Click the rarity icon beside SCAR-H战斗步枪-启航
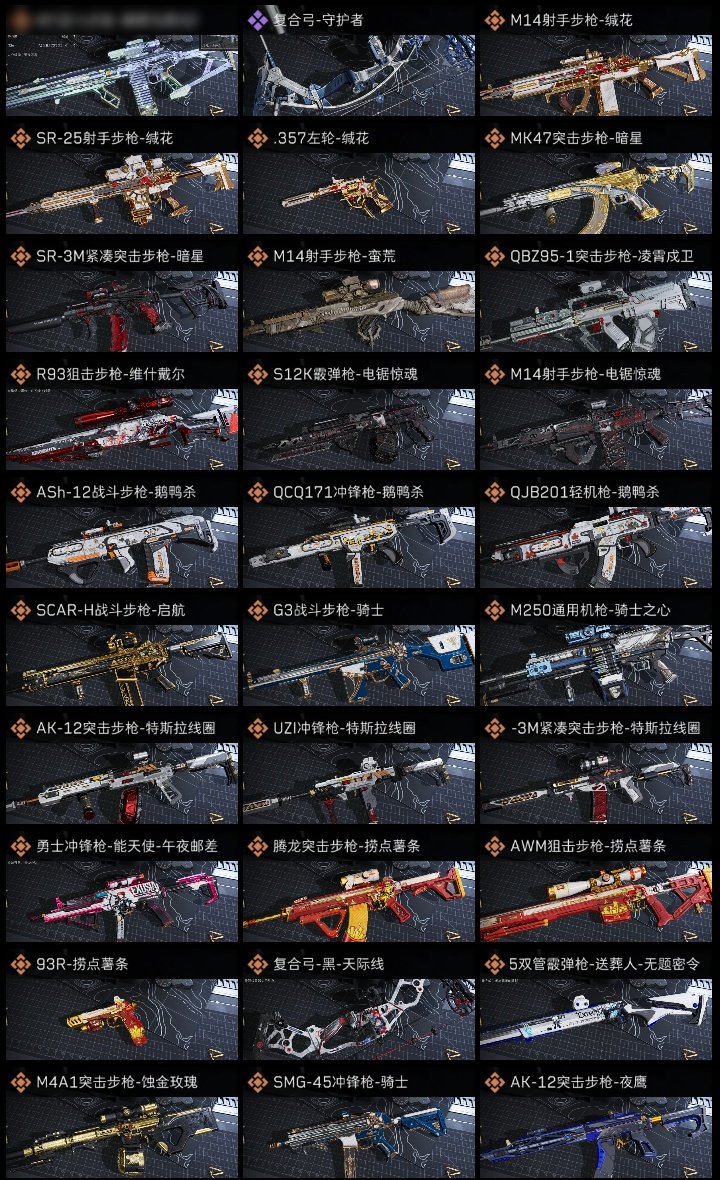The width and height of the screenshot is (720, 1180). 20,610
